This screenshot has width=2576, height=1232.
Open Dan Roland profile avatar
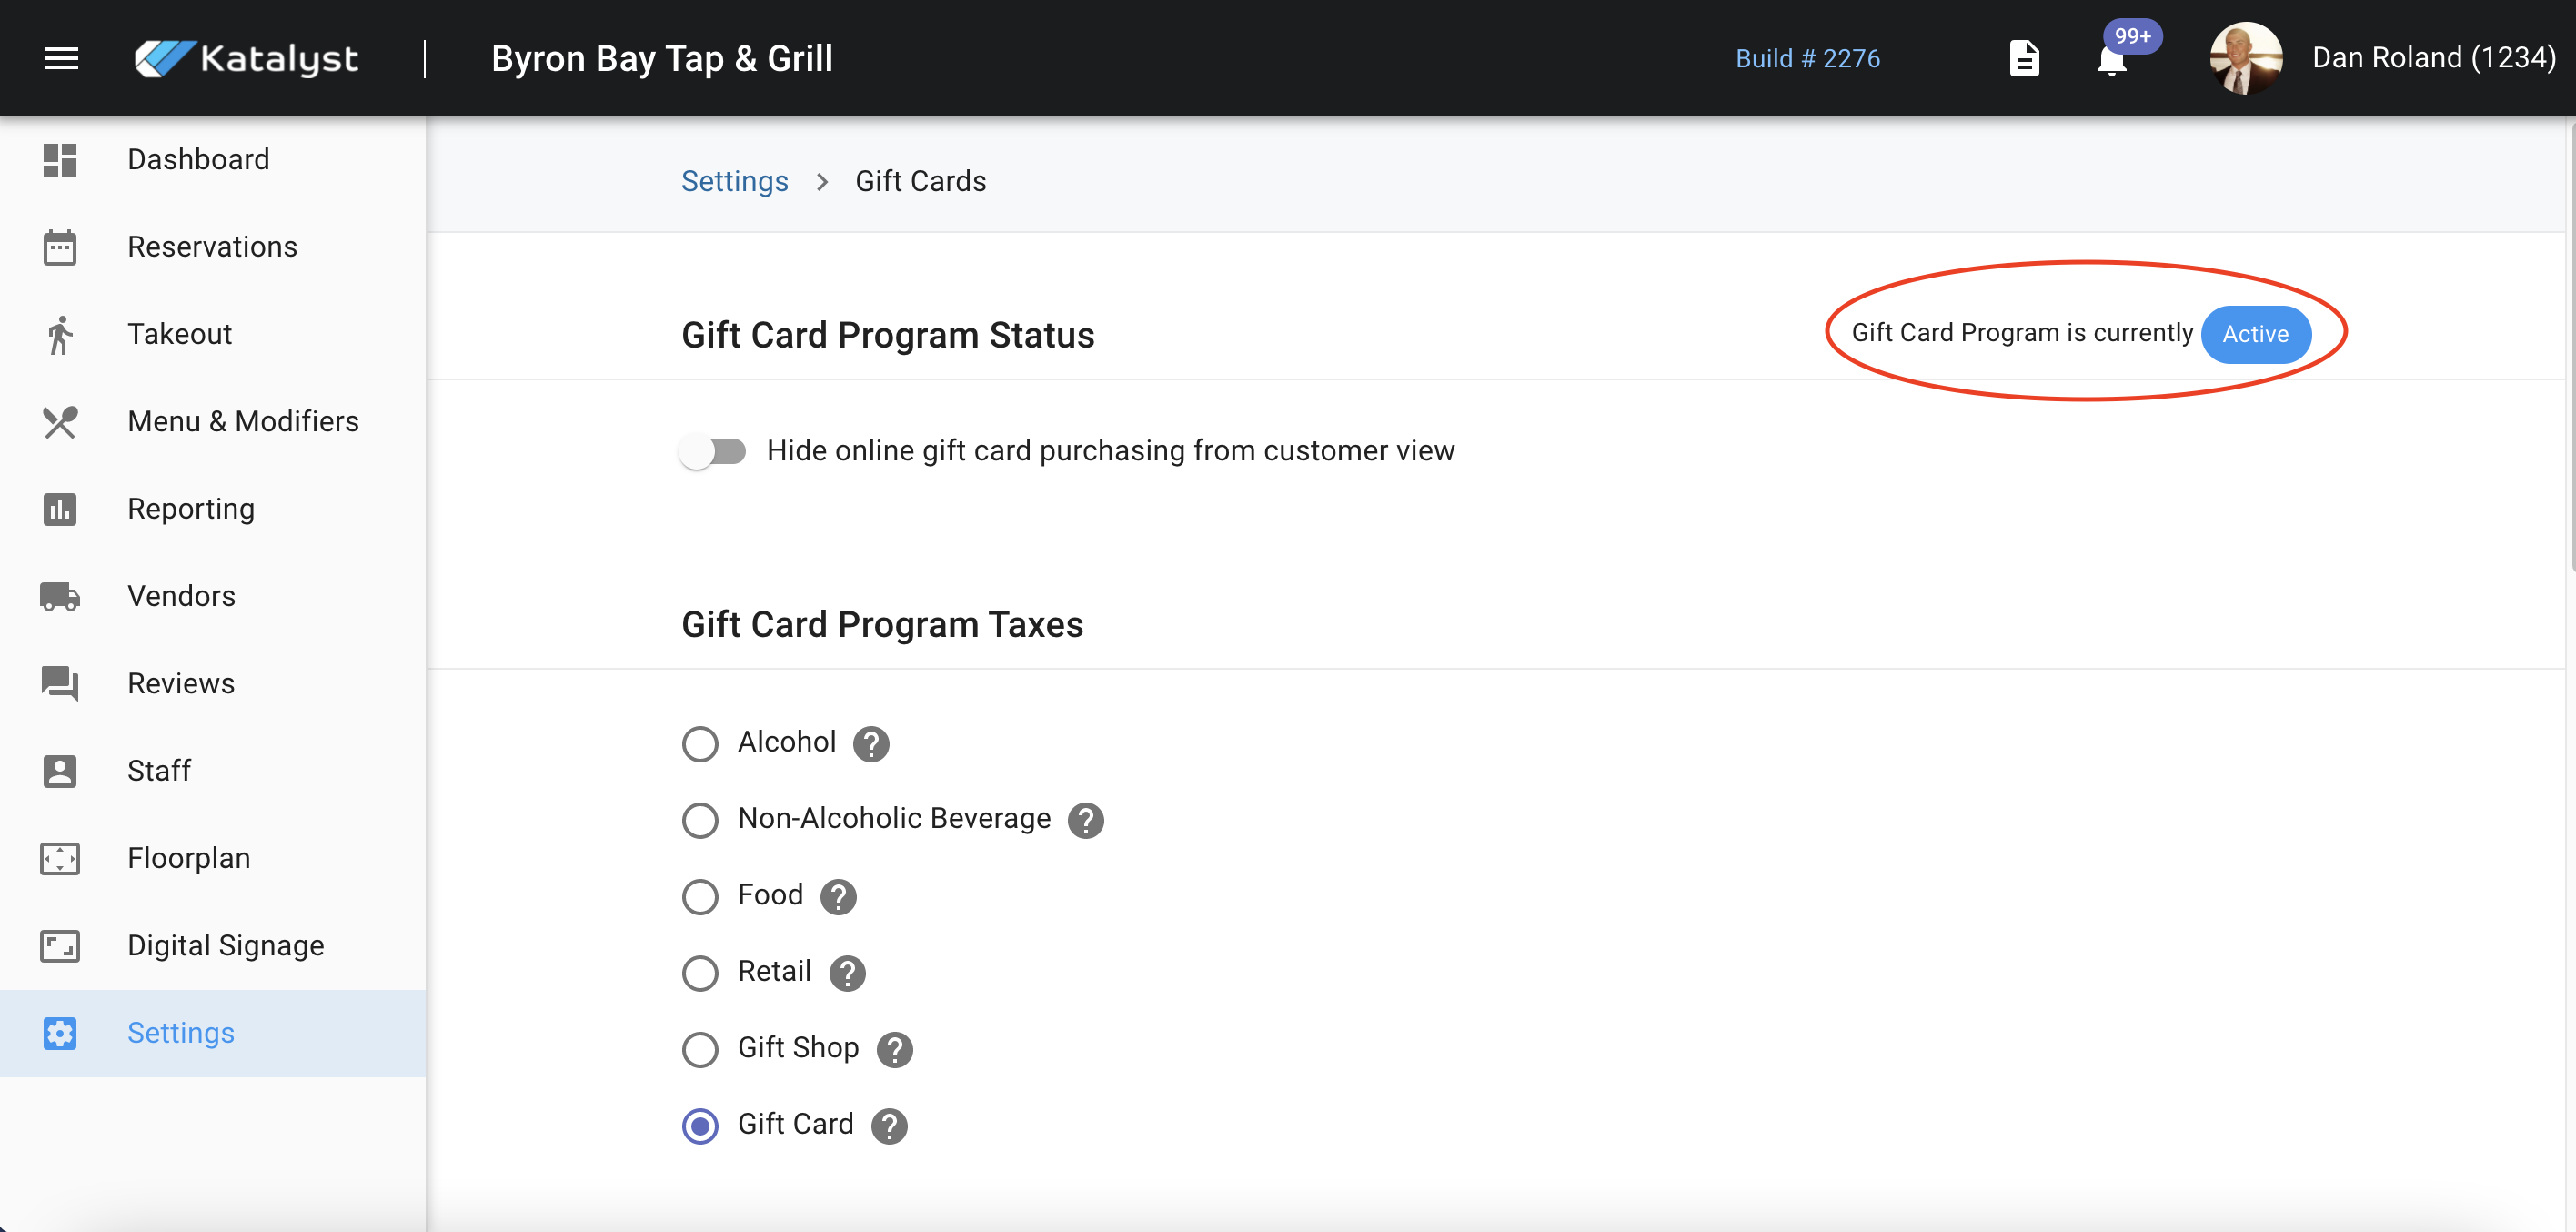[2245, 58]
